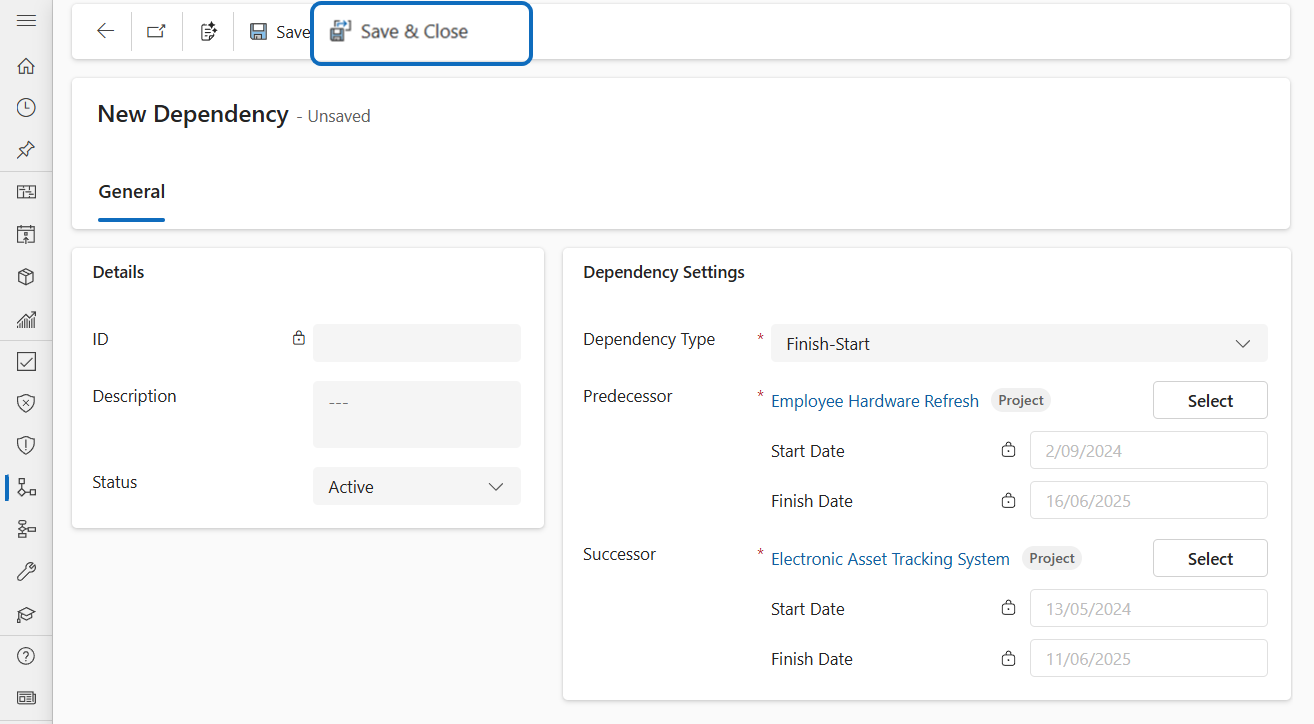
Task: Open the wrench settings icon
Action: pos(26,572)
